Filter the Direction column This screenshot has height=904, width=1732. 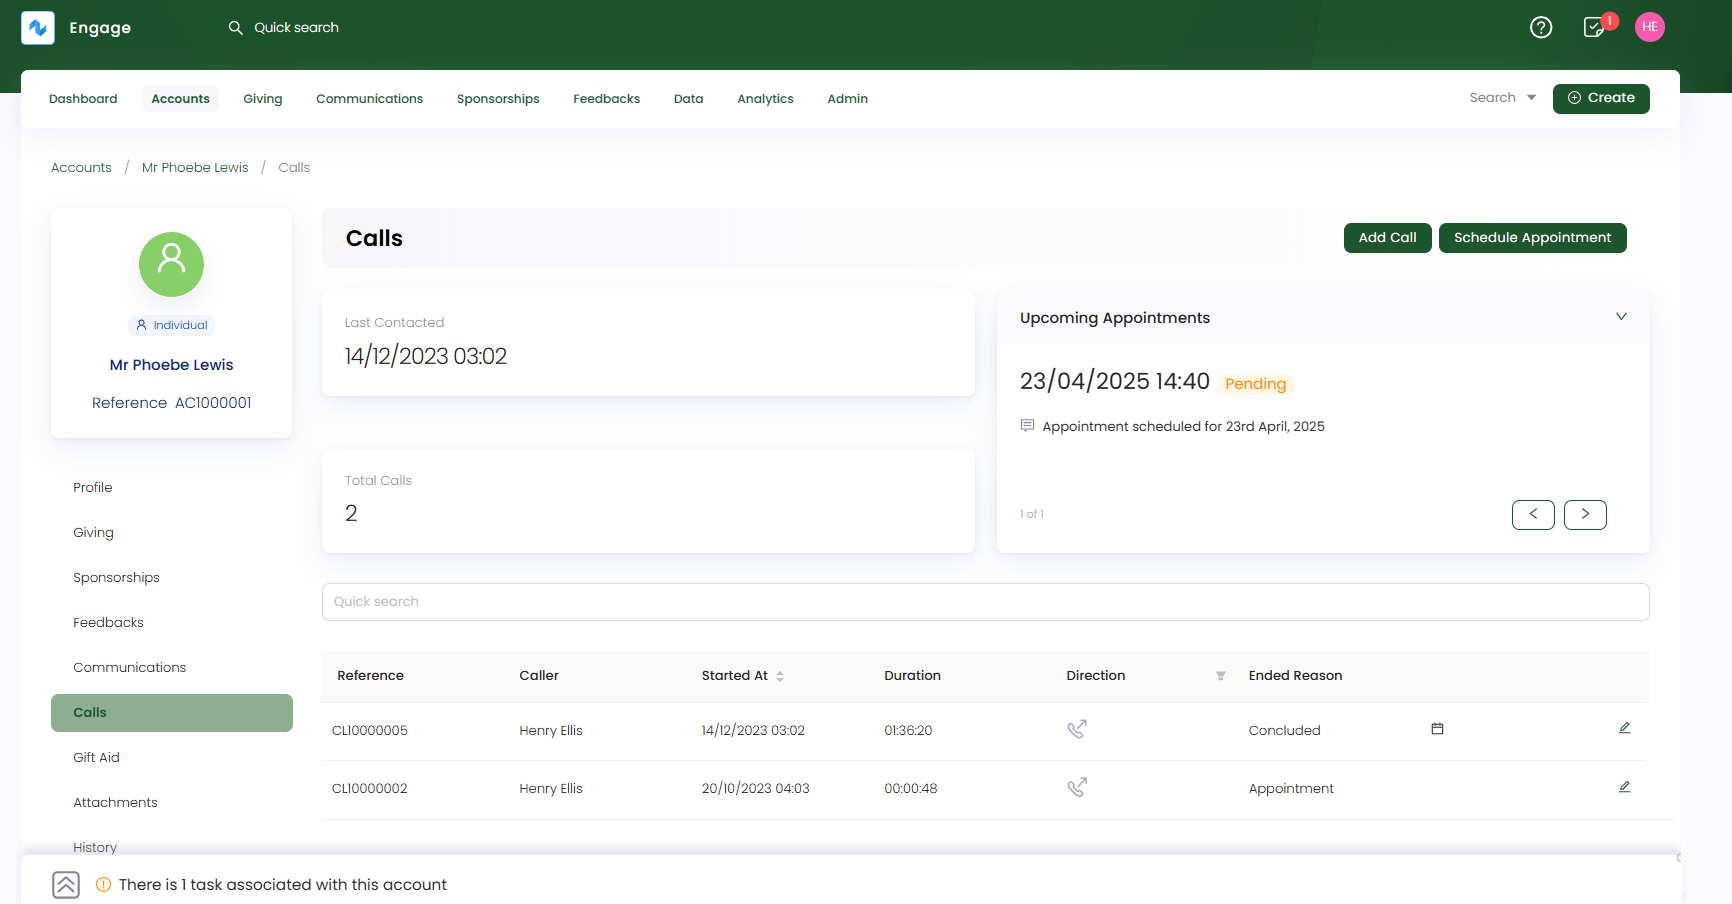(1220, 676)
